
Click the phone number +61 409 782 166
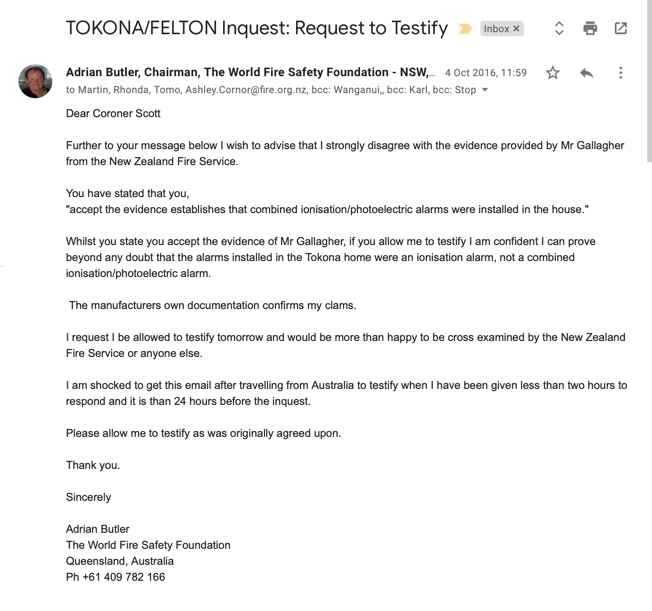[x=115, y=577]
